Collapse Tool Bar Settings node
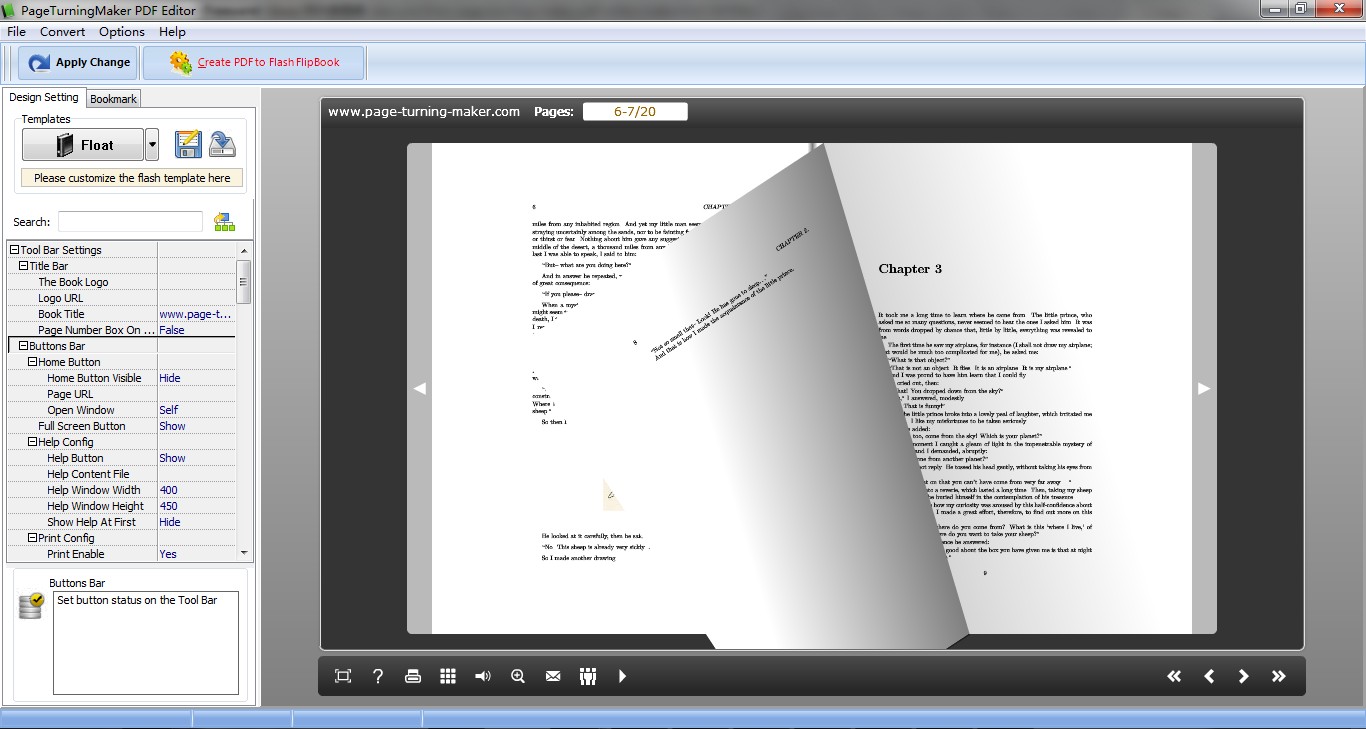 point(15,250)
